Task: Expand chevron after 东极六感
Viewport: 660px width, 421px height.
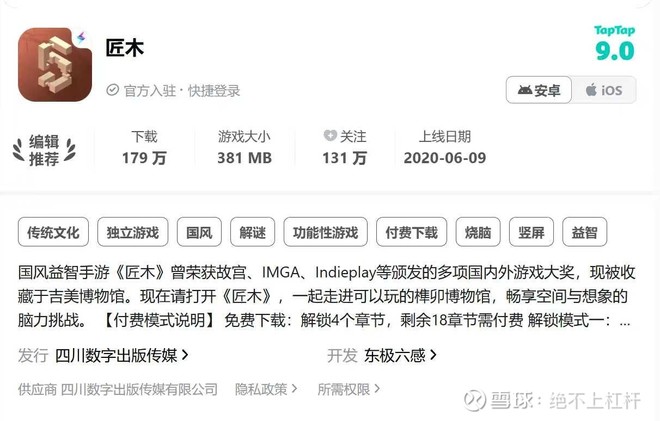Action: tap(433, 356)
